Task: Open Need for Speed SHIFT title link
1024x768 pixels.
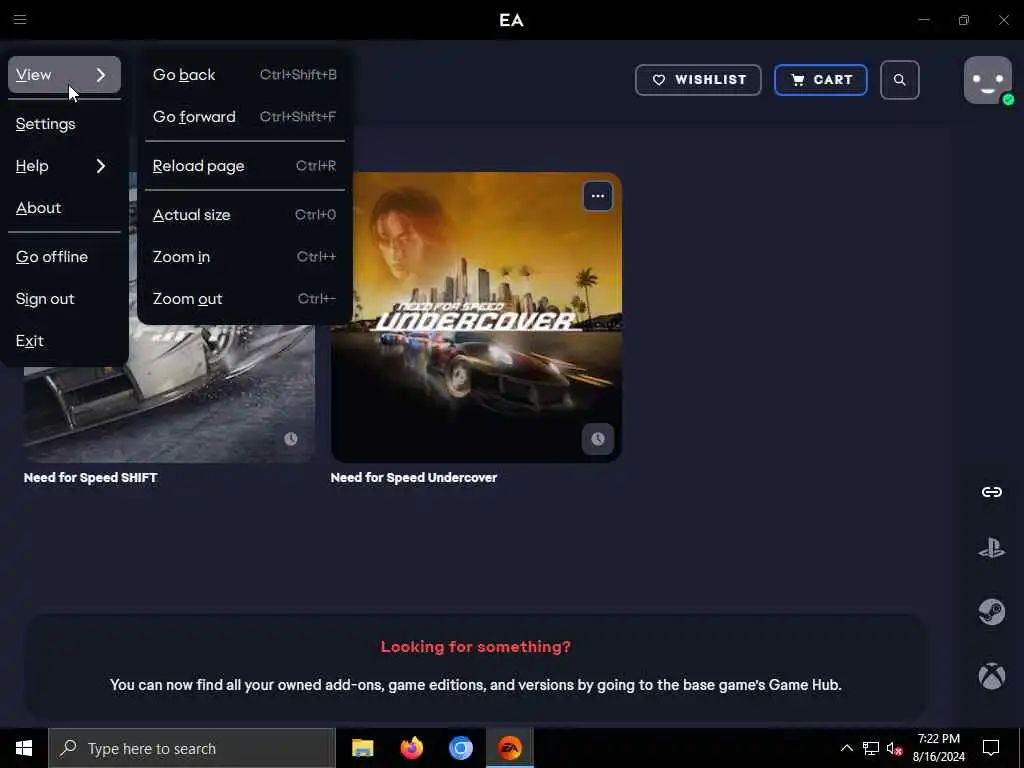Action: click(x=90, y=477)
